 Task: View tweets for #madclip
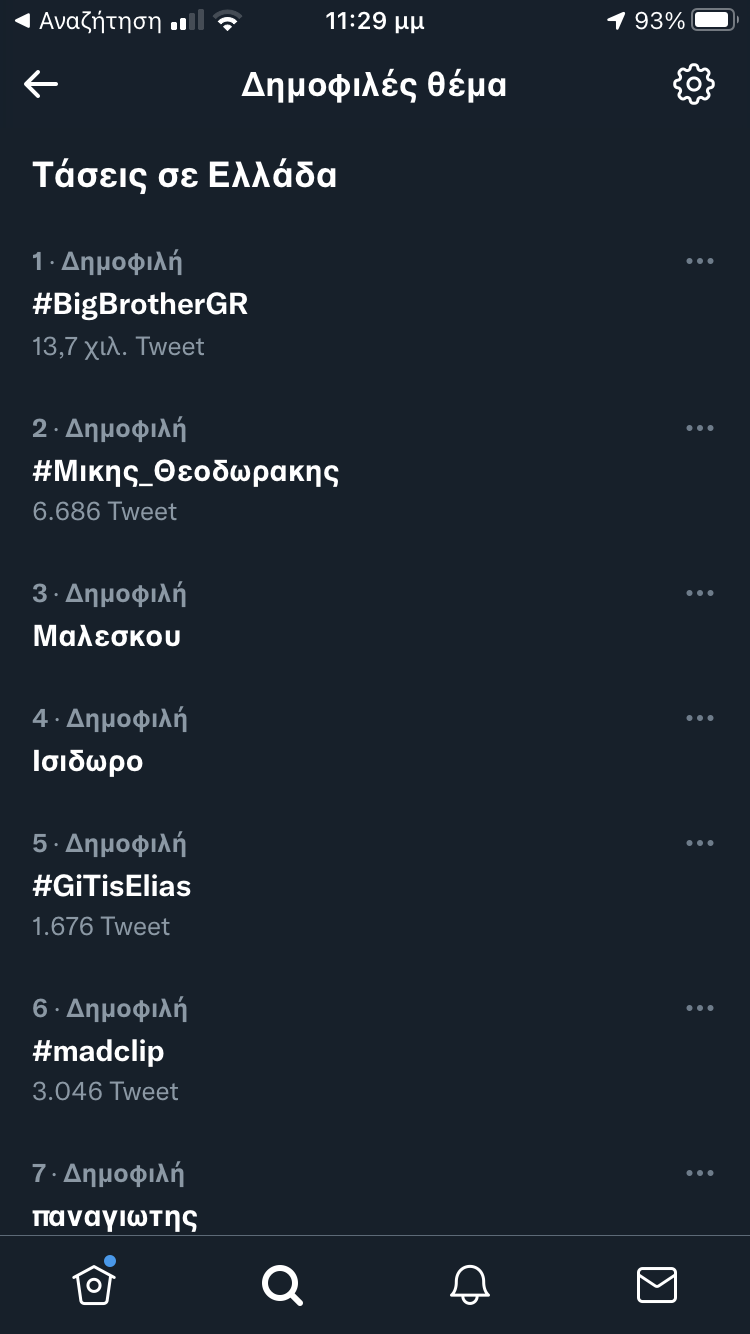(x=98, y=1051)
